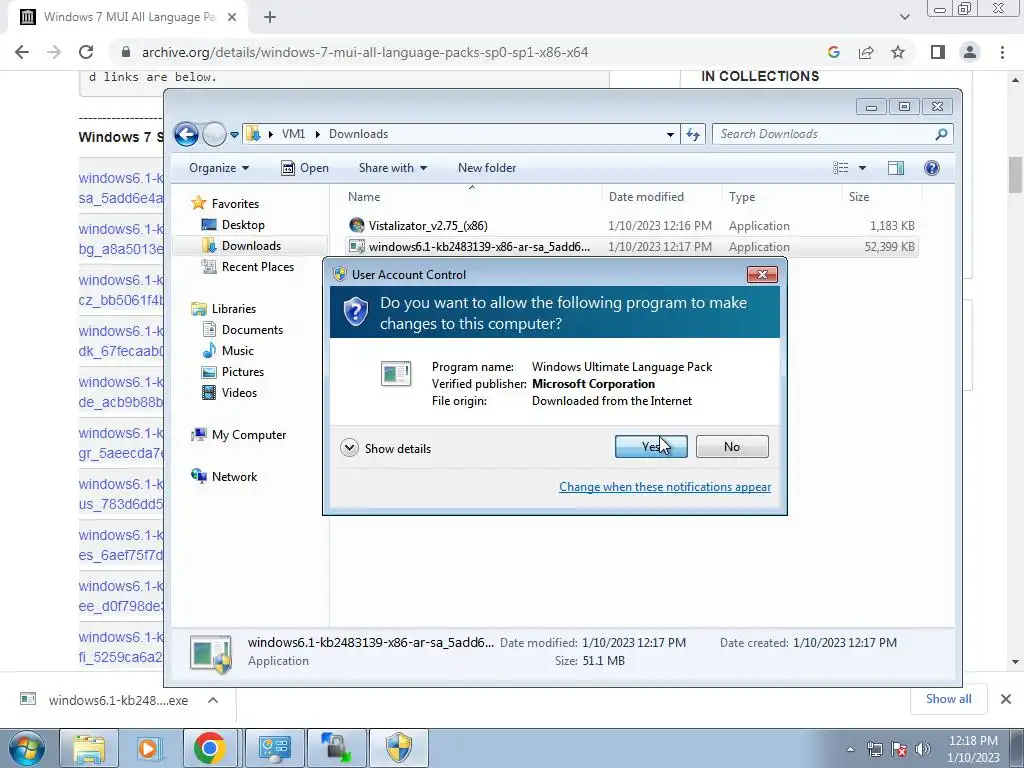Open downloaded windows6.1-kb248....exe item
The height and width of the screenshot is (768, 1024).
(104, 700)
